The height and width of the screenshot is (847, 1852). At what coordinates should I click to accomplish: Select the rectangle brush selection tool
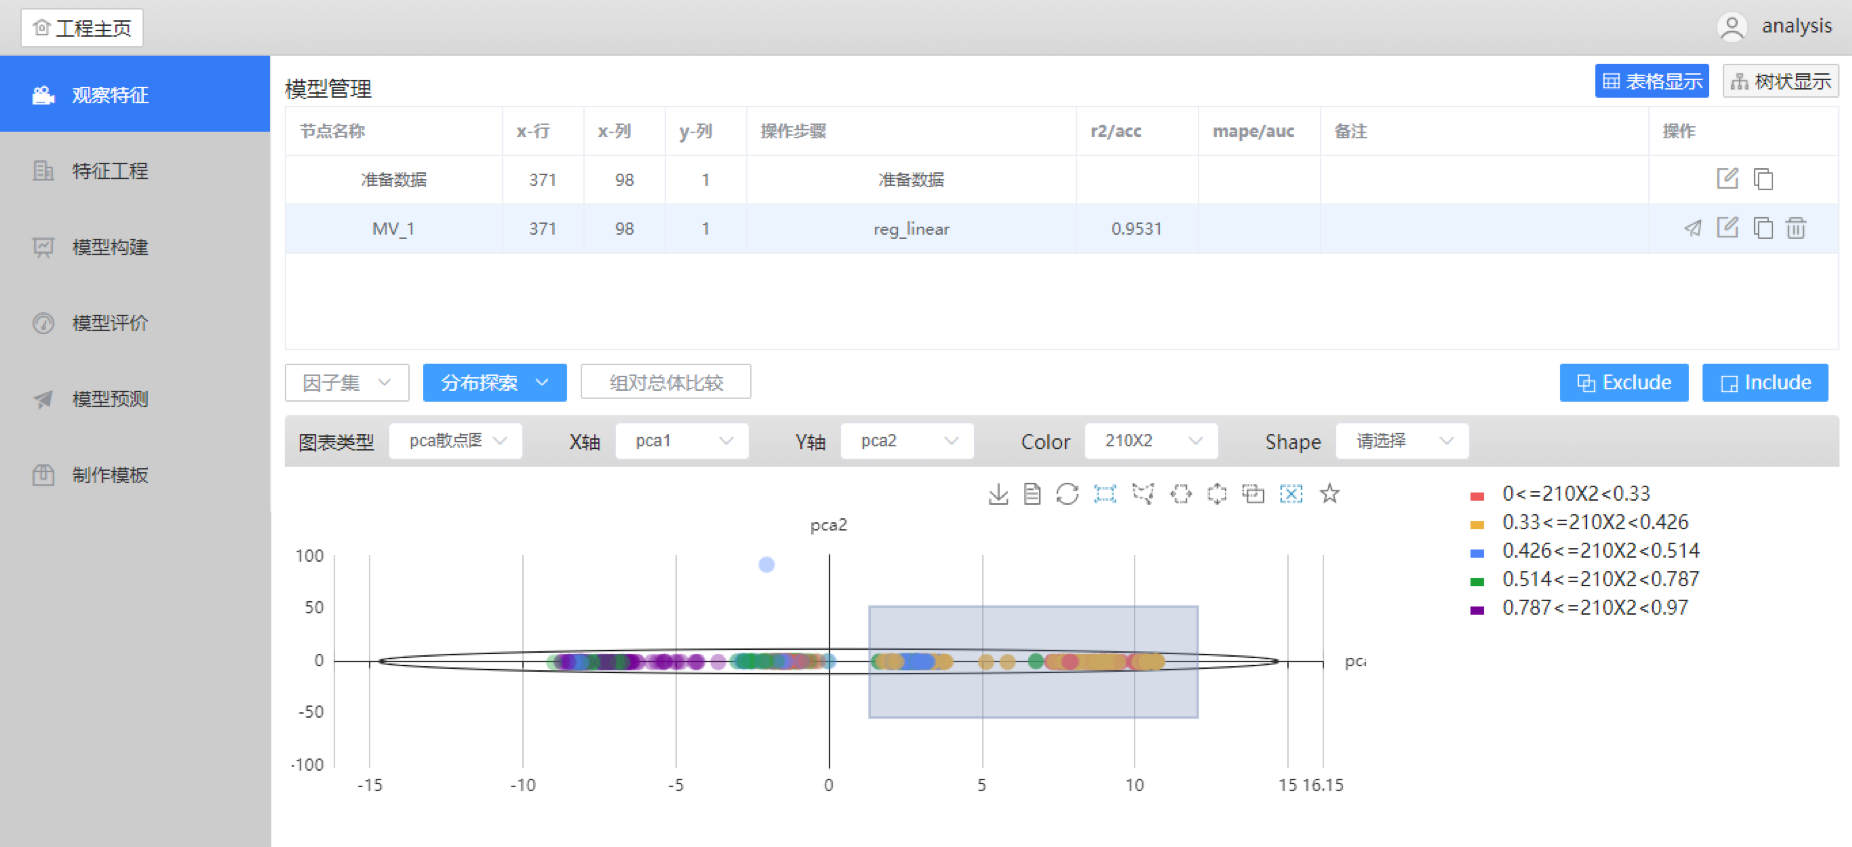(x=1105, y=494)
